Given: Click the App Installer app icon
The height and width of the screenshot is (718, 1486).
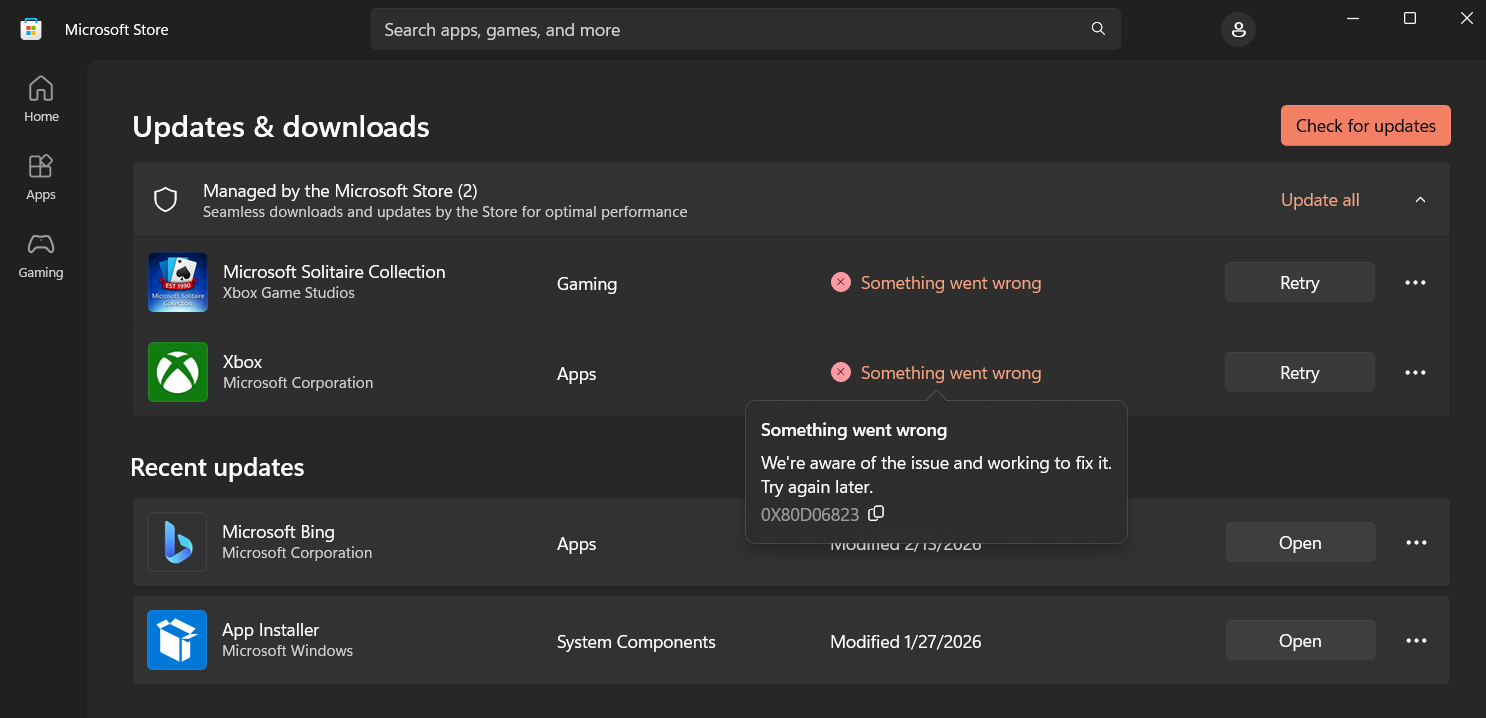Looking at the screenshot, I should click(x=177, y=640).
